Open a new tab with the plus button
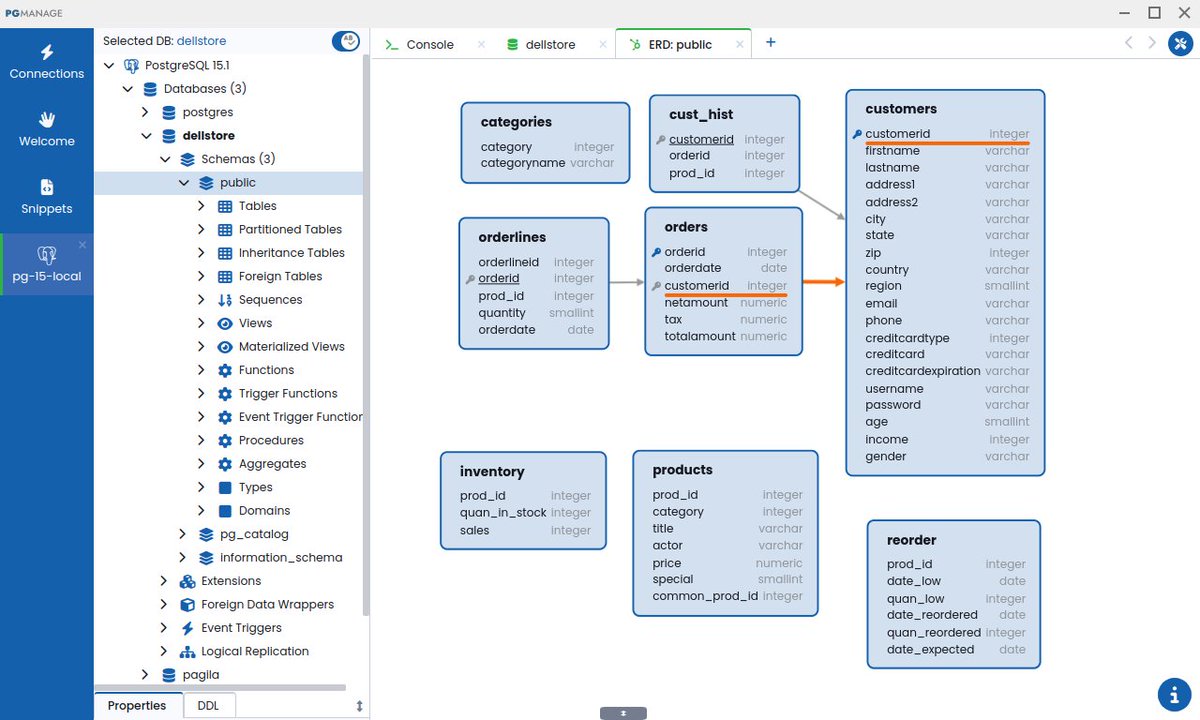This screenshot has width=1200, height=720. point(770,43)
